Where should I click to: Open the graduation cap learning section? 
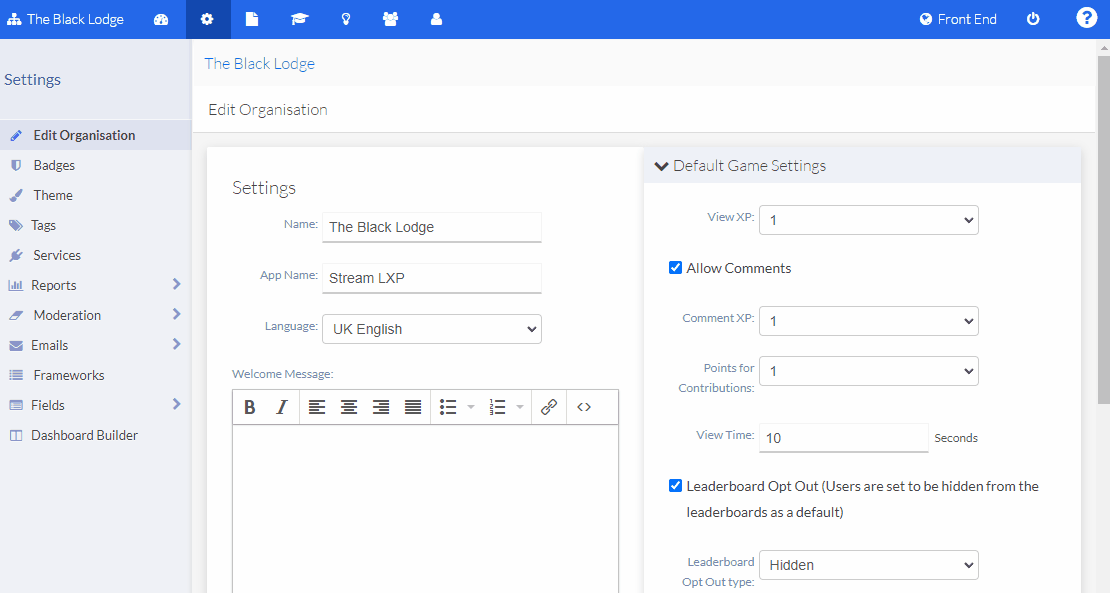(x=299, y=19)
